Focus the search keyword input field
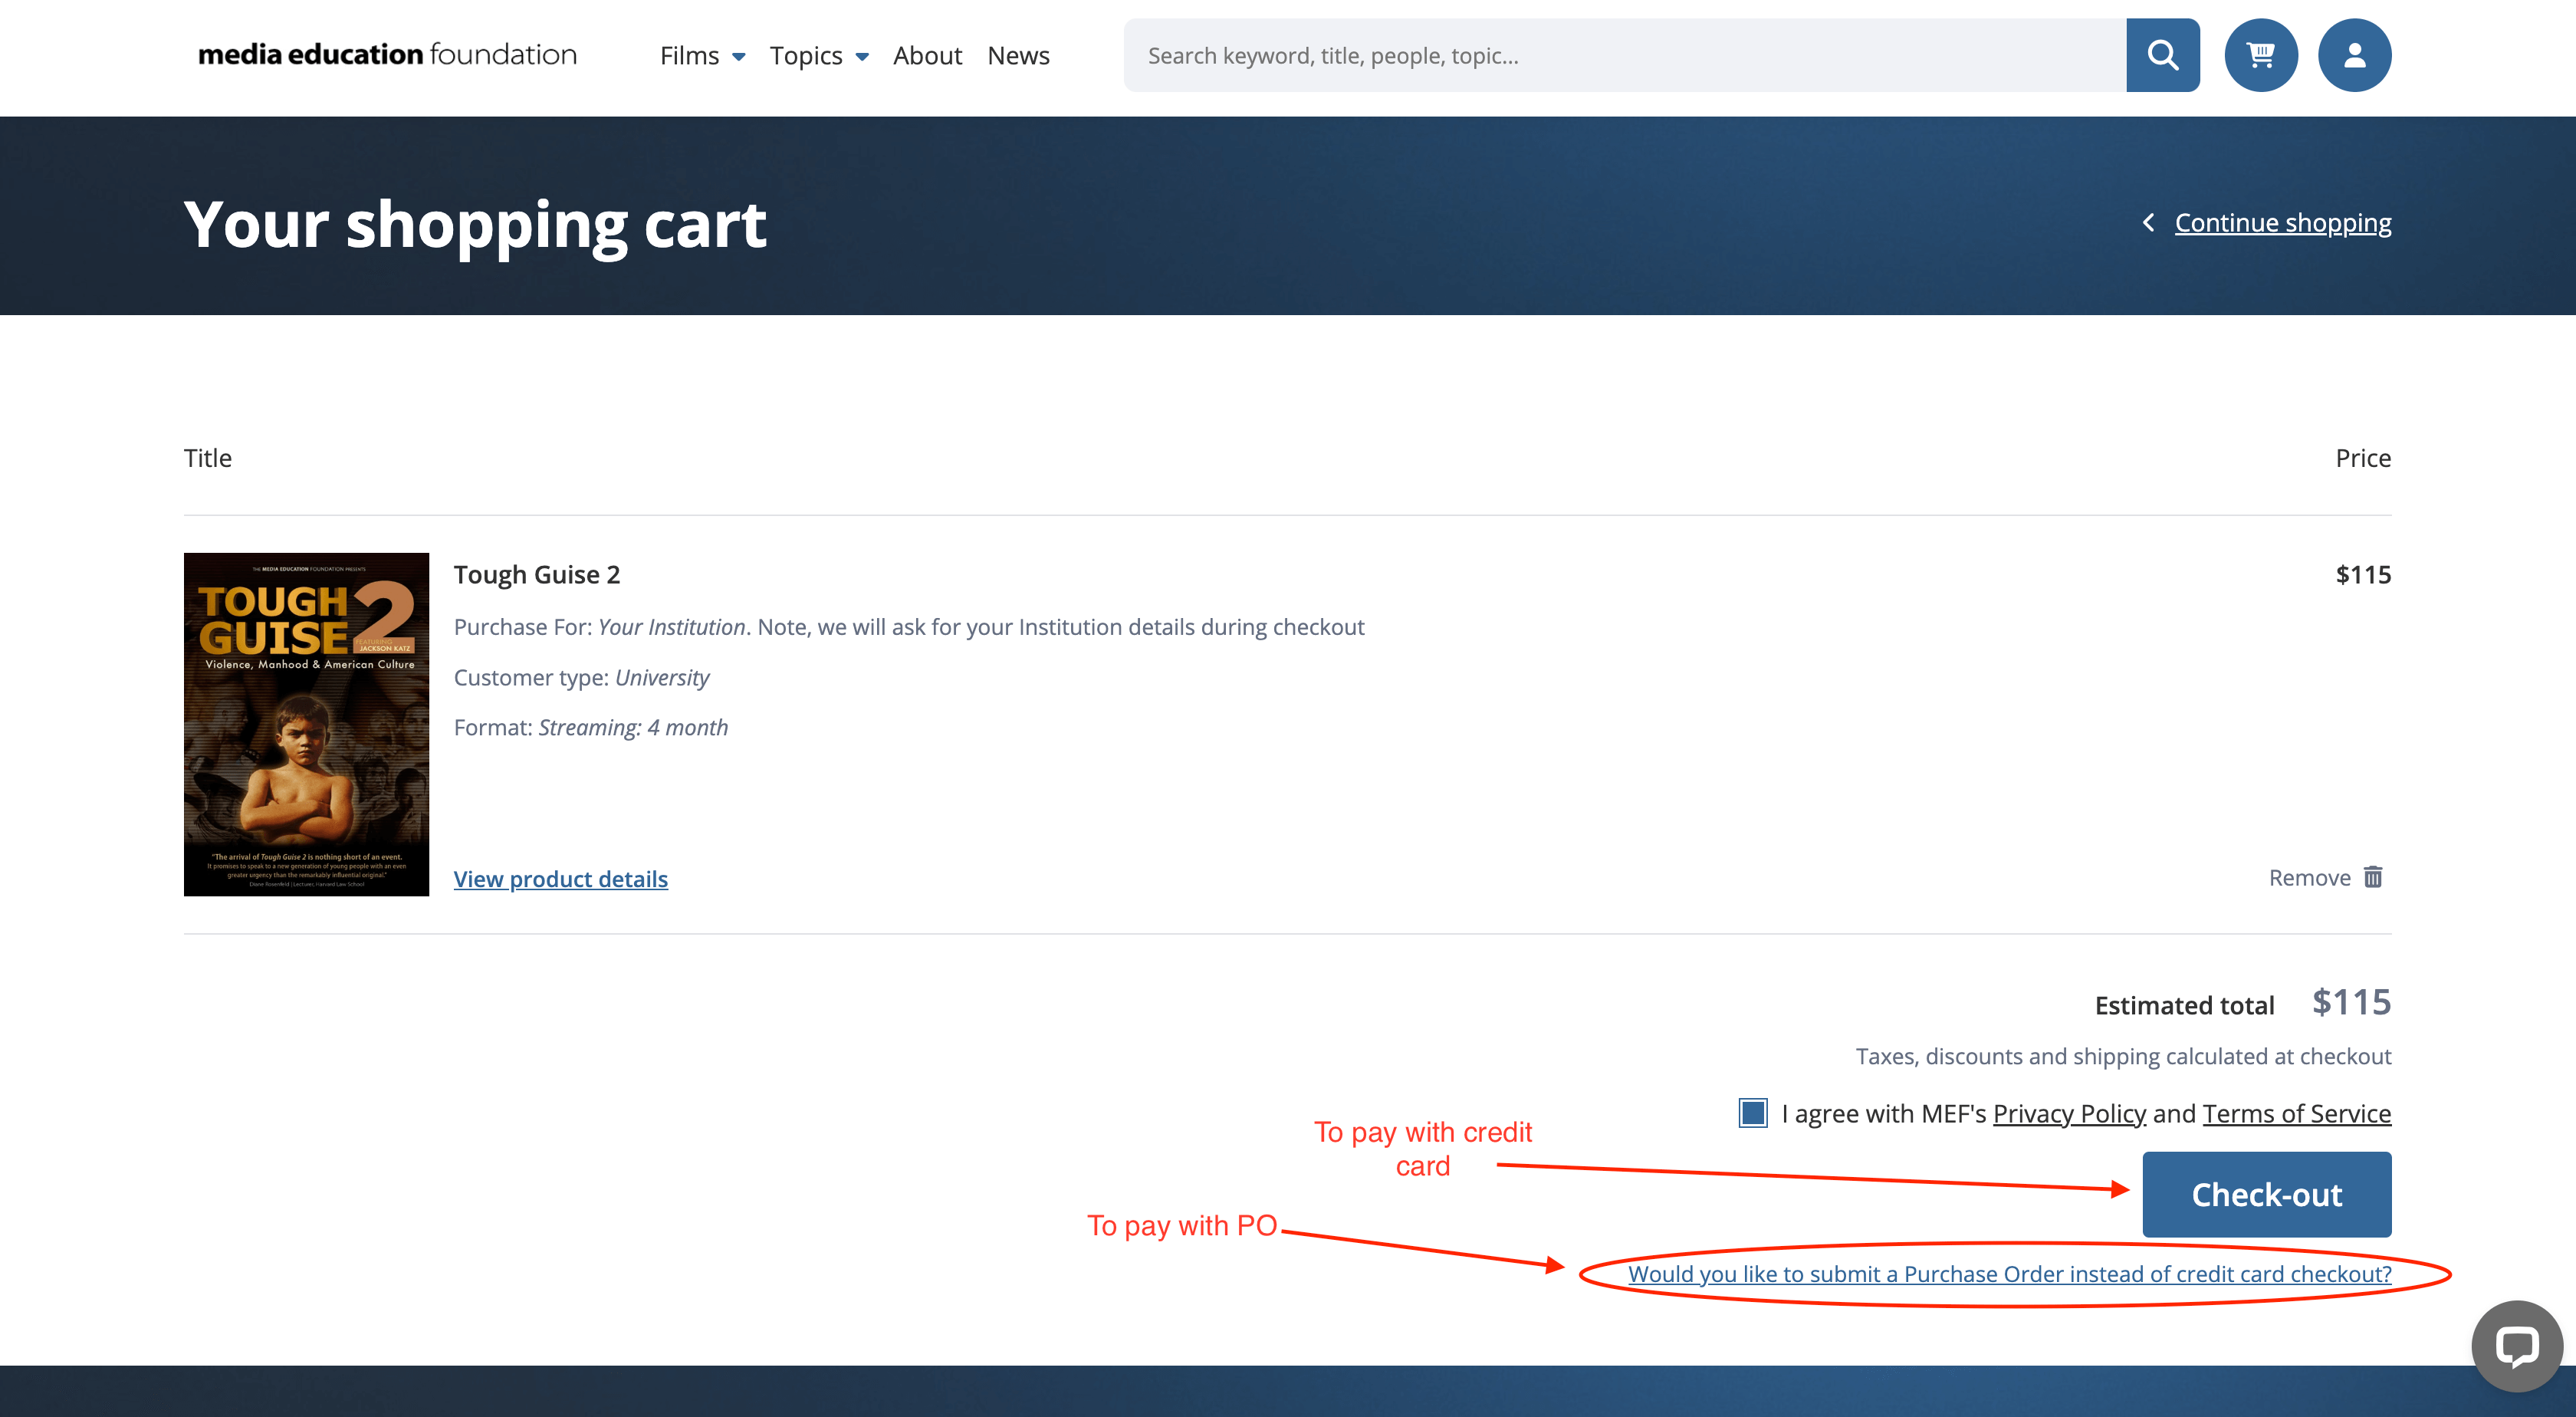This screenshot has width=2576, height=1417. pos(1625,55)
